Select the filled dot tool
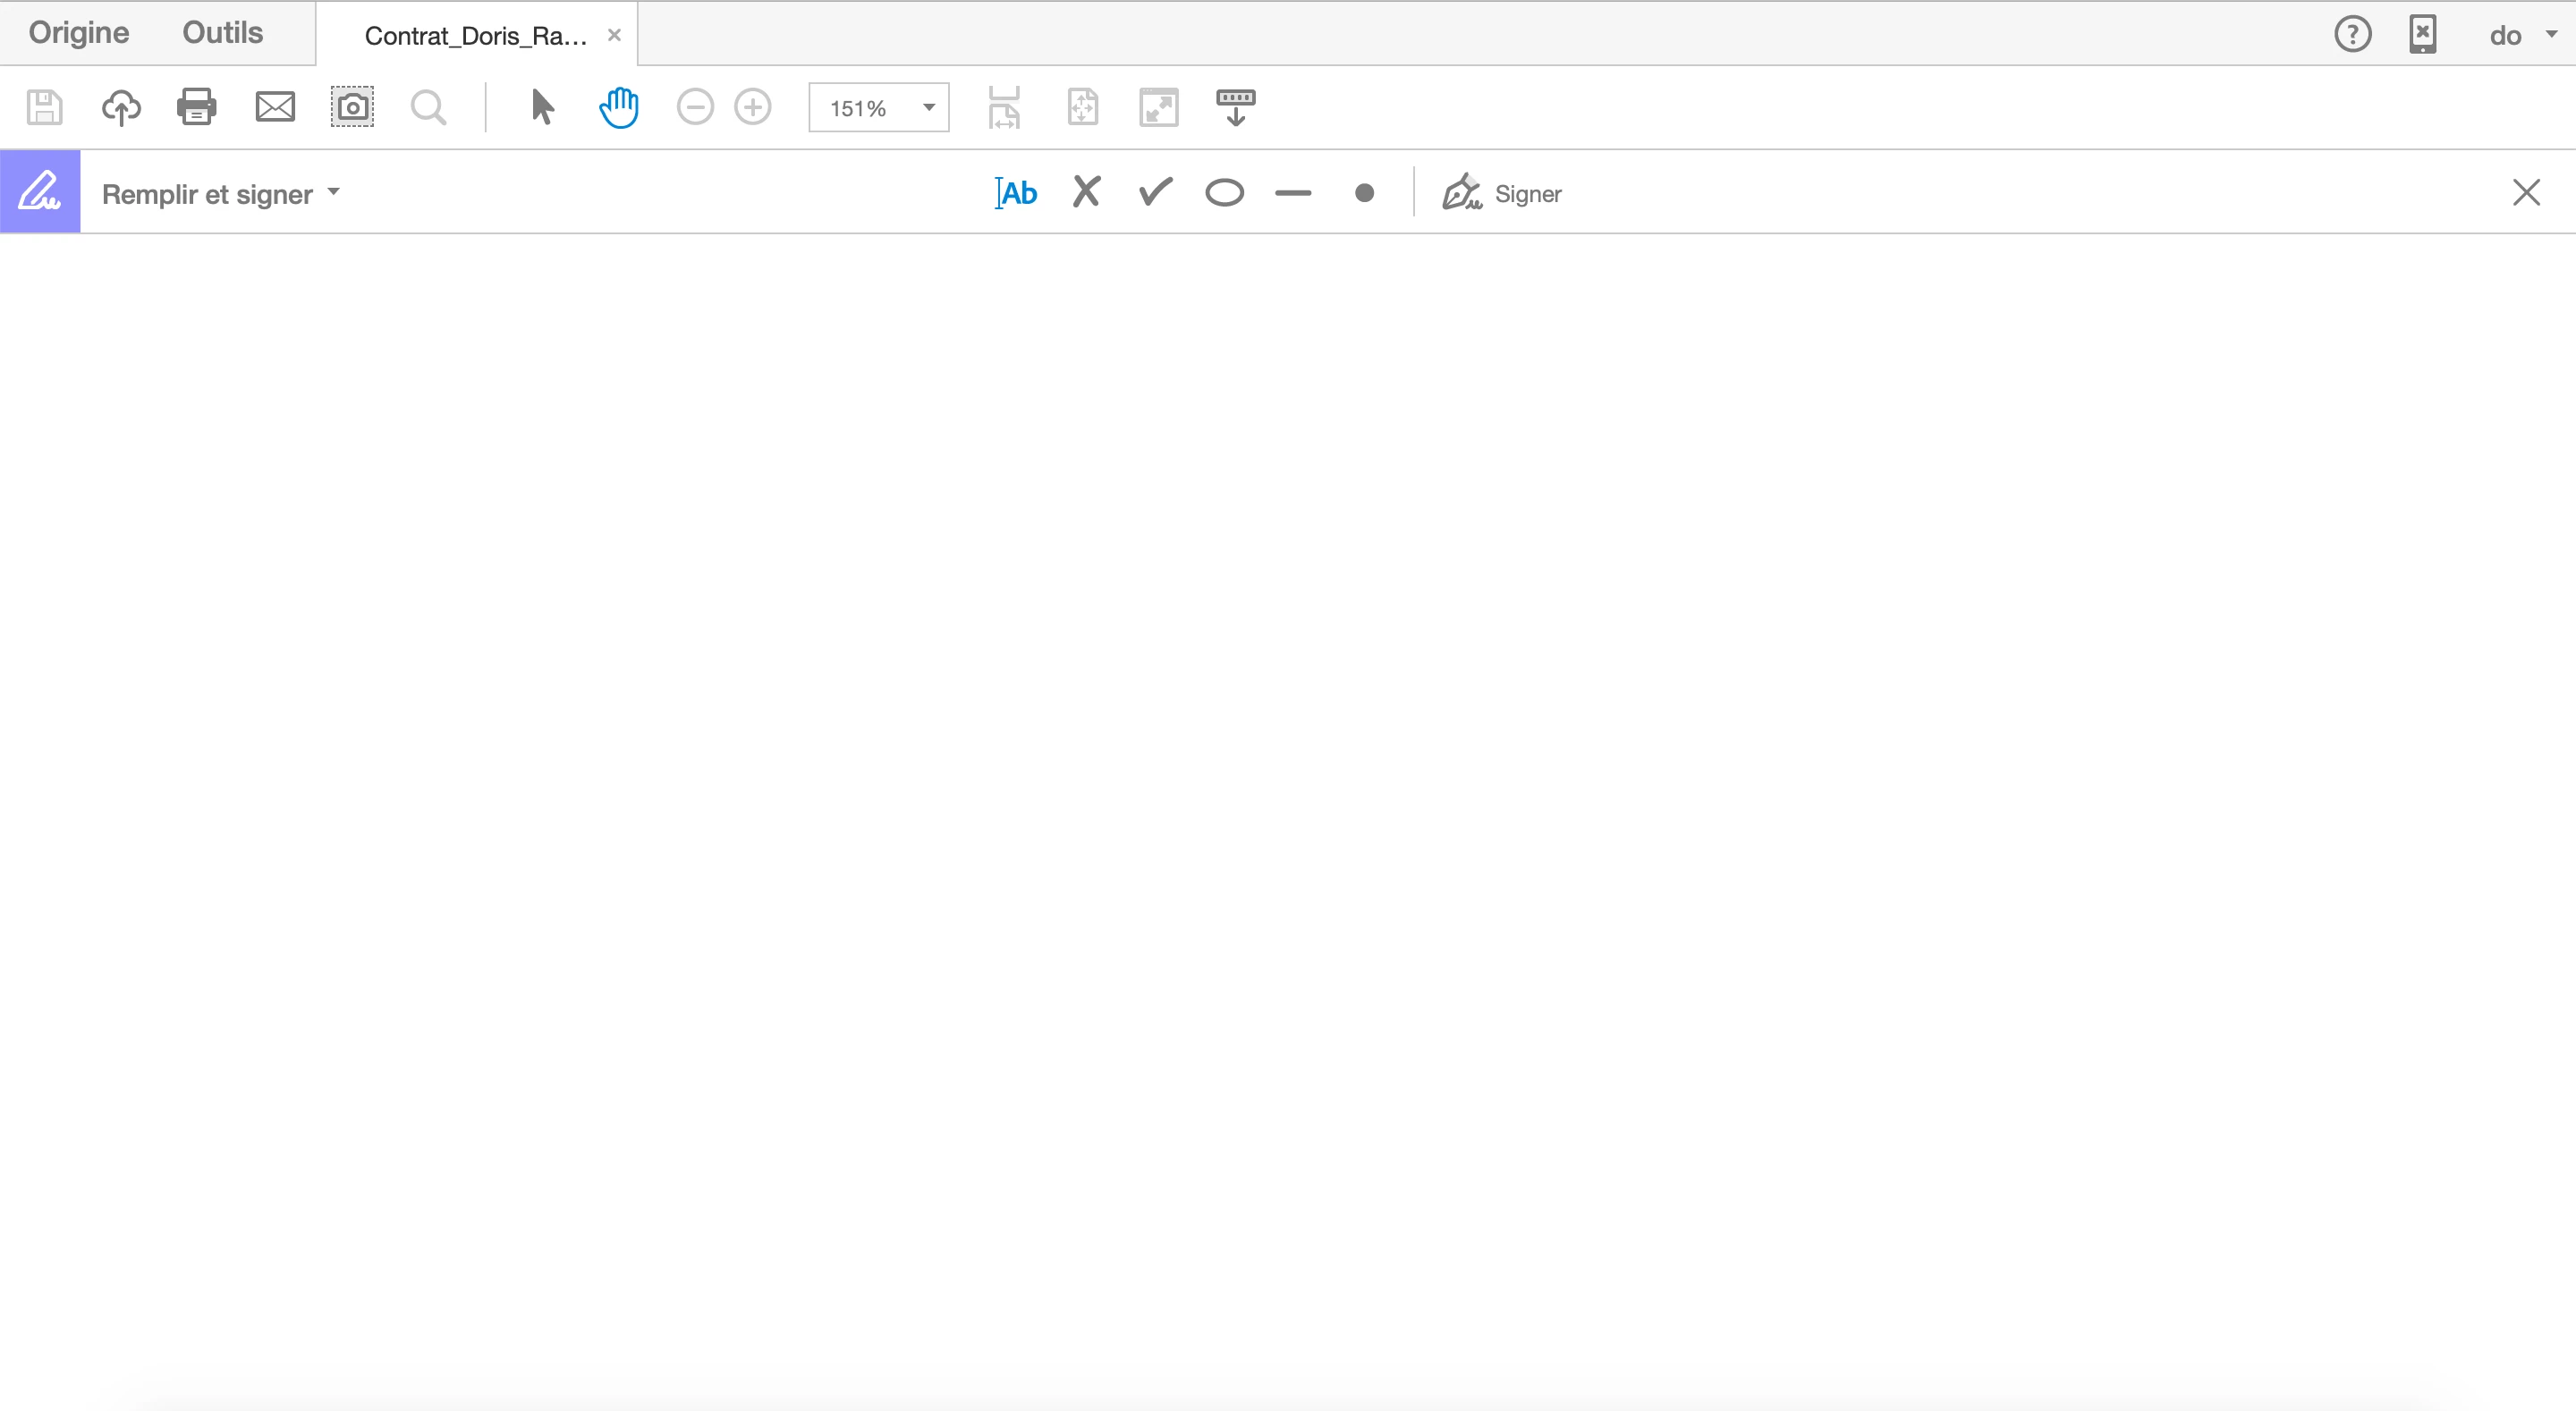This screenshot has height=1411, width=2576. coord(1364,193)
